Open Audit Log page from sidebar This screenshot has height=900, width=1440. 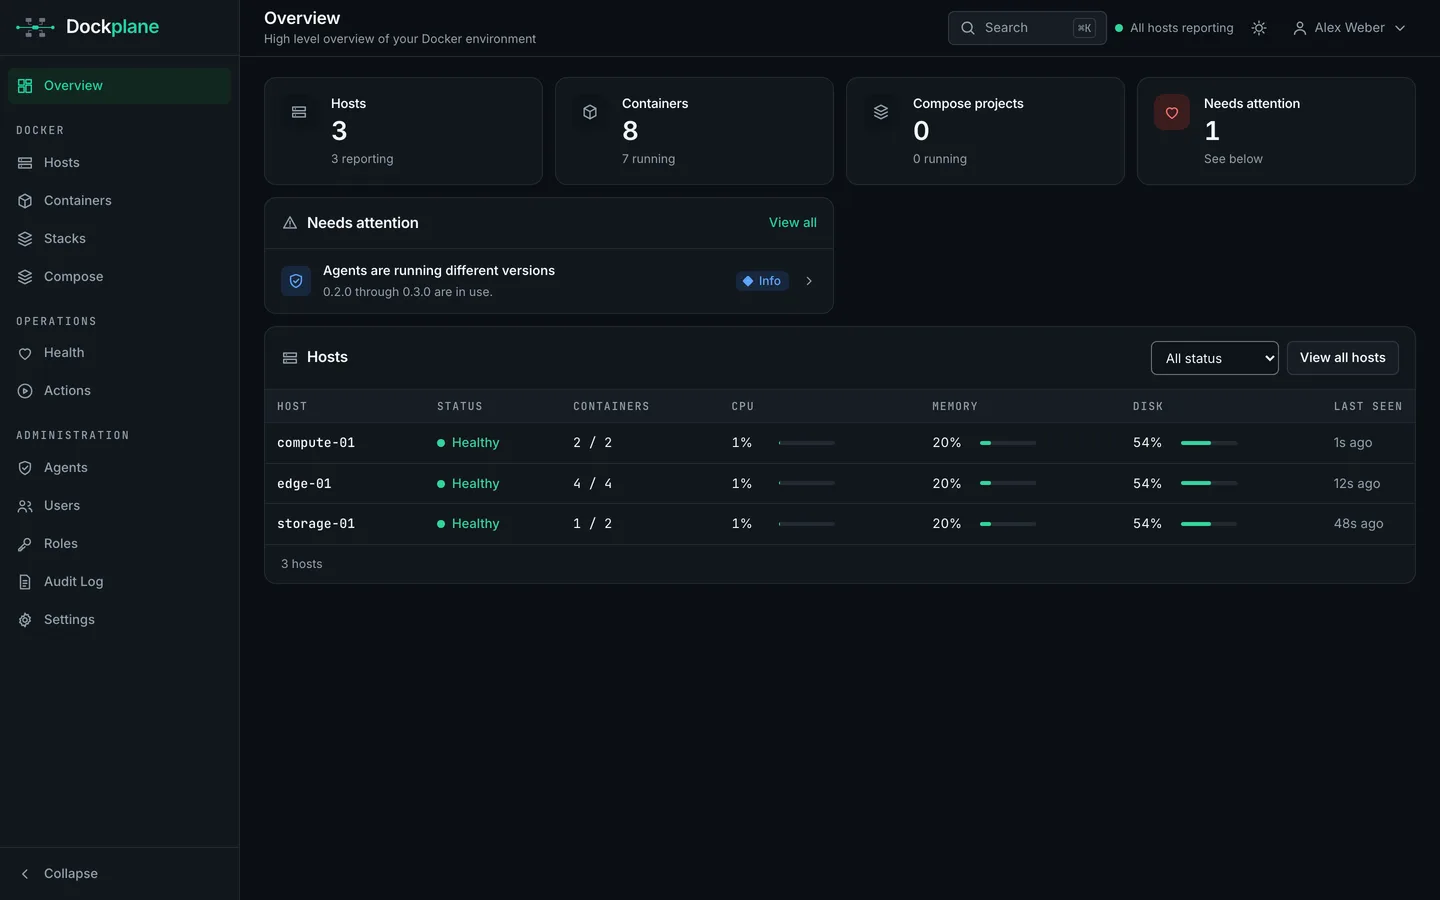[119, 582]
